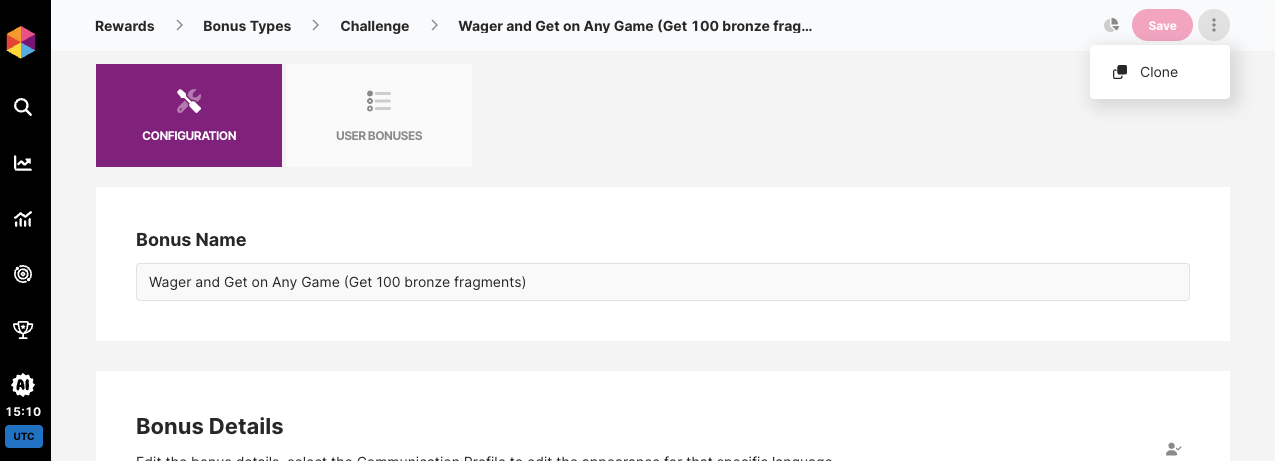Select the Configuration tab
The height and width of the screenshot is (461, 1275).
pos(189,116)
